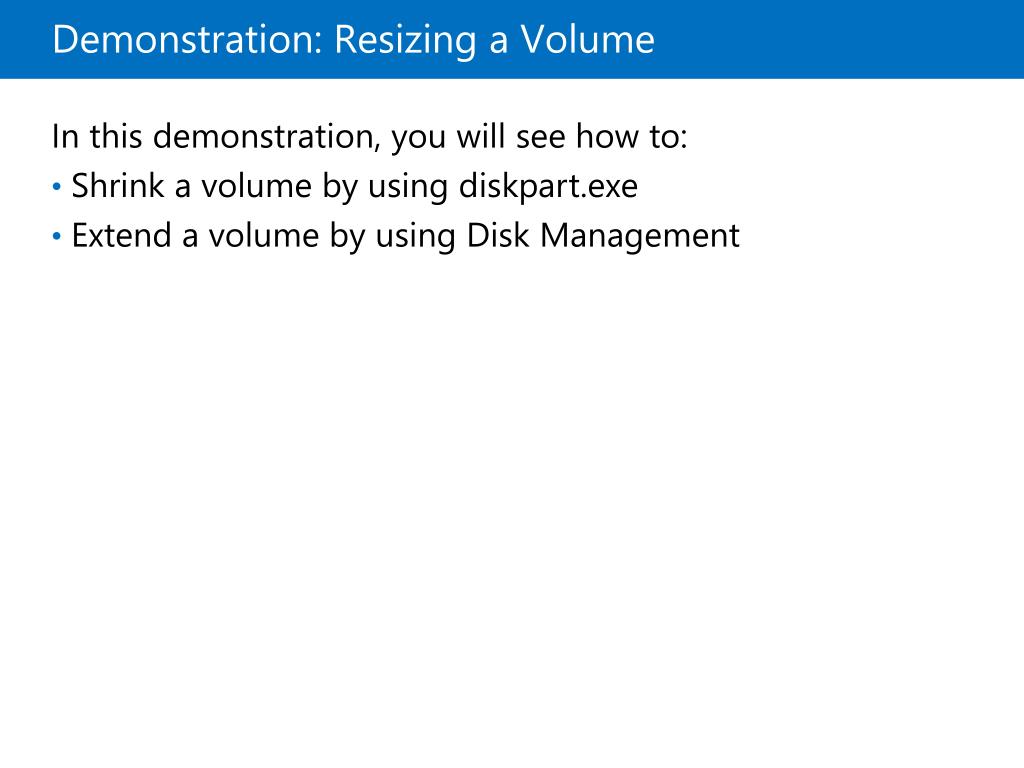Click the blue dot before 'Shrink'

click(x=57, y=187)
